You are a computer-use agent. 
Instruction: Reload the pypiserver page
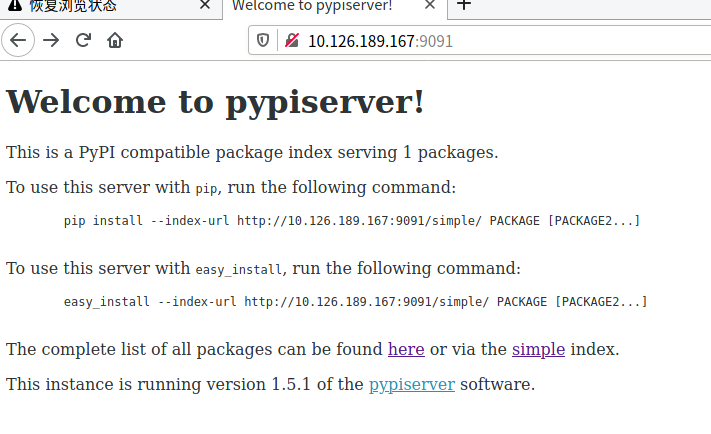coord(83,40)
